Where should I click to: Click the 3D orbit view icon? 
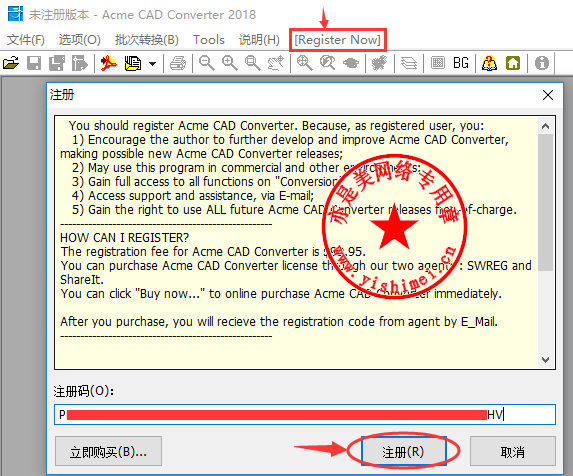351,63
